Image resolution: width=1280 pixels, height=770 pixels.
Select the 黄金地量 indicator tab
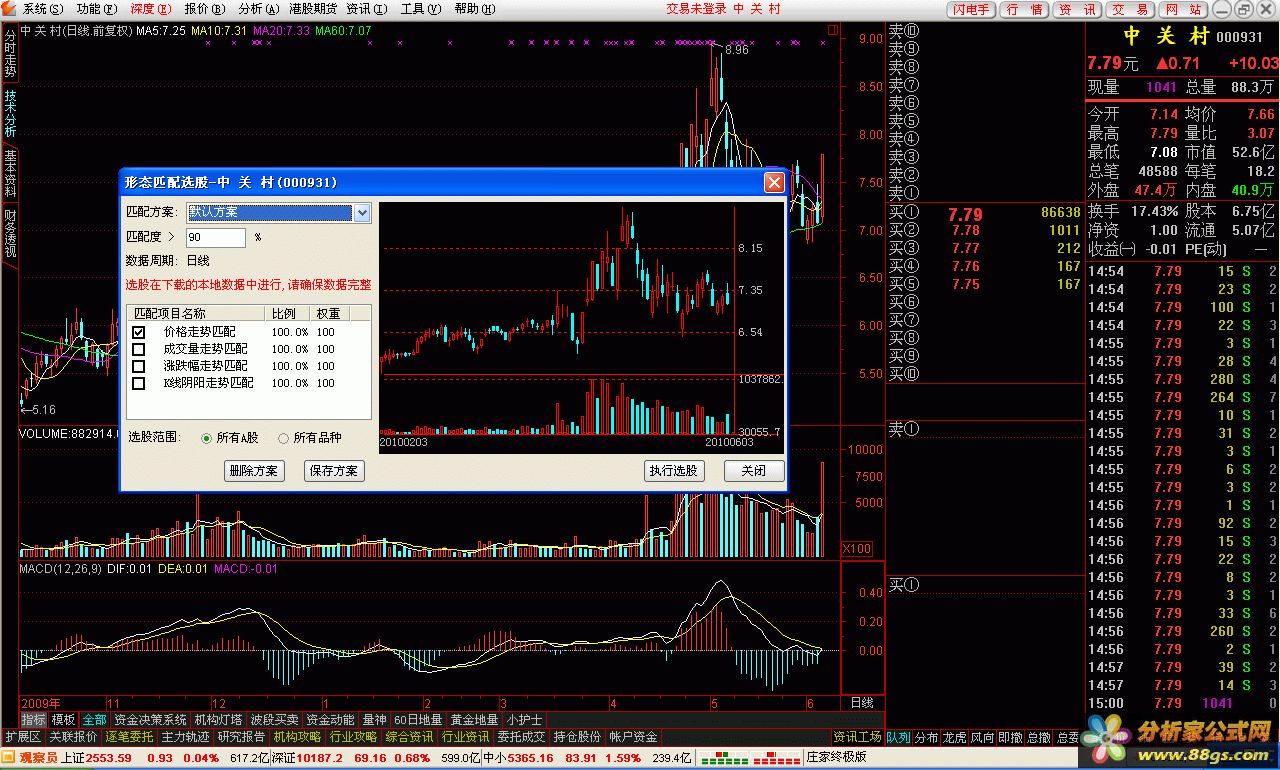(474, 720)
